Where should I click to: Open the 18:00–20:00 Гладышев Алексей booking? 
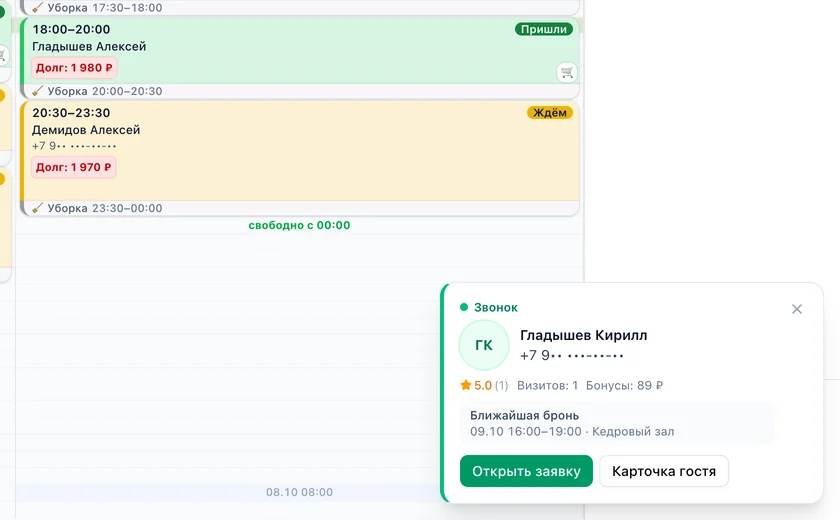(x=300, y=51)
